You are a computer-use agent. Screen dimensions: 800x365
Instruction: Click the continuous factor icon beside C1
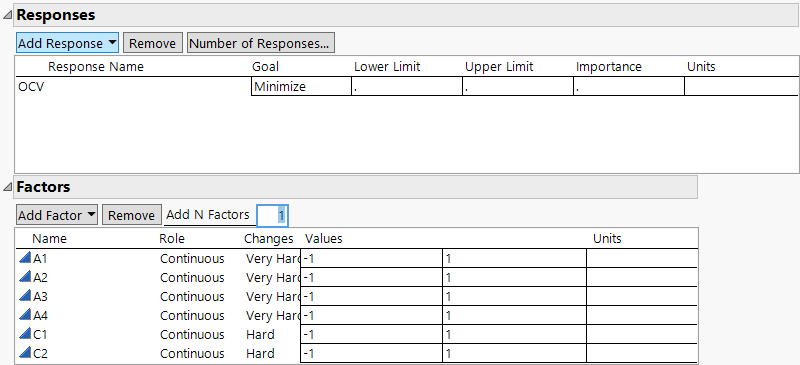pos(24,334)
